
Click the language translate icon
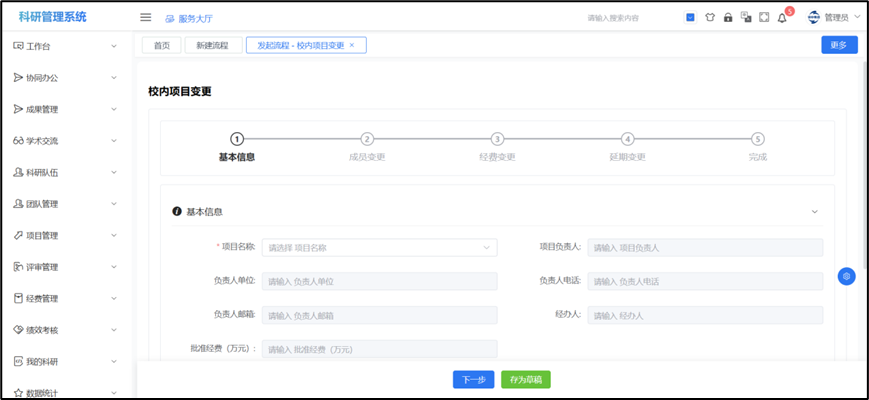point(745,17)
